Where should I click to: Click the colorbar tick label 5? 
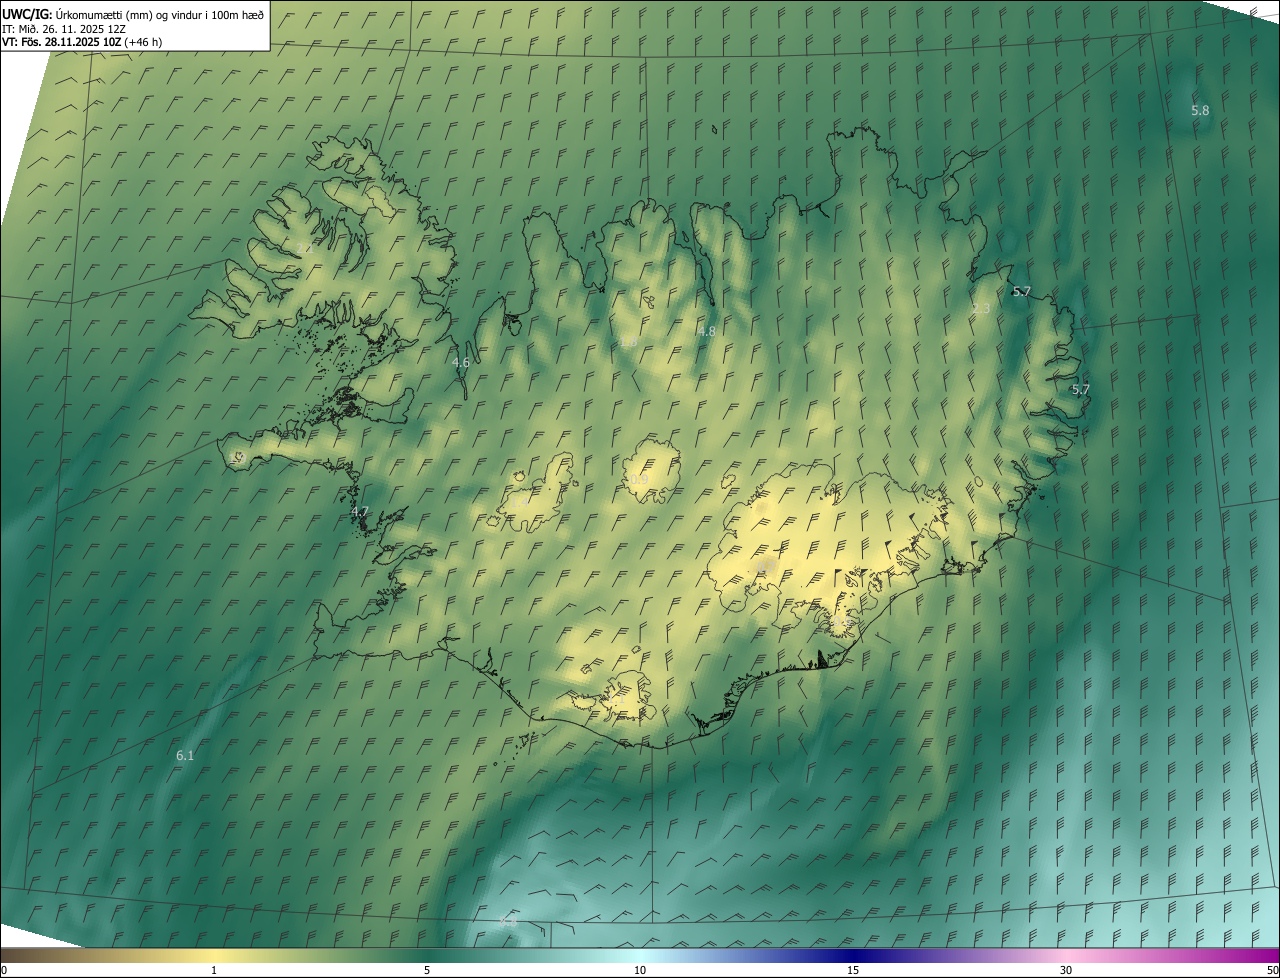(427, 970)
